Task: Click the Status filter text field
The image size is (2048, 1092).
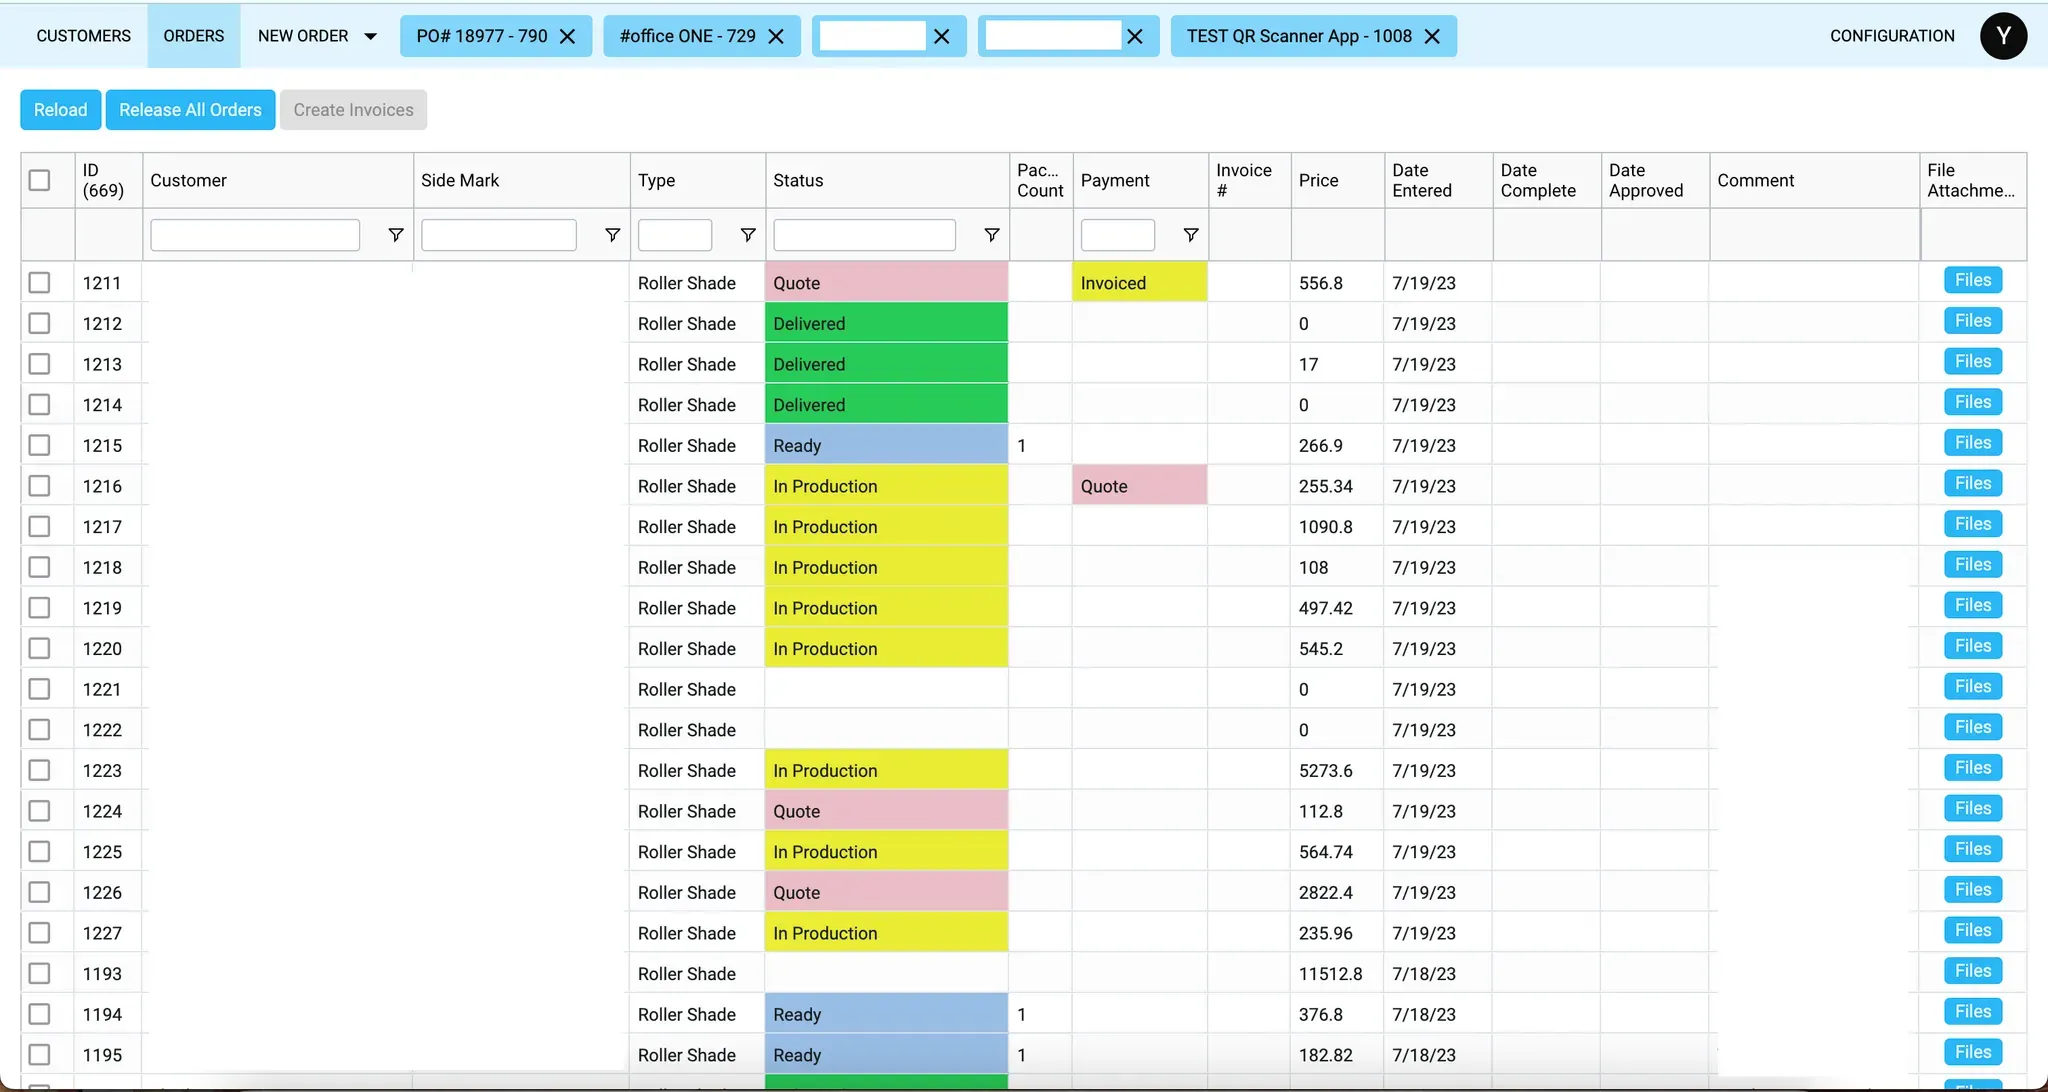Action: 864,235
